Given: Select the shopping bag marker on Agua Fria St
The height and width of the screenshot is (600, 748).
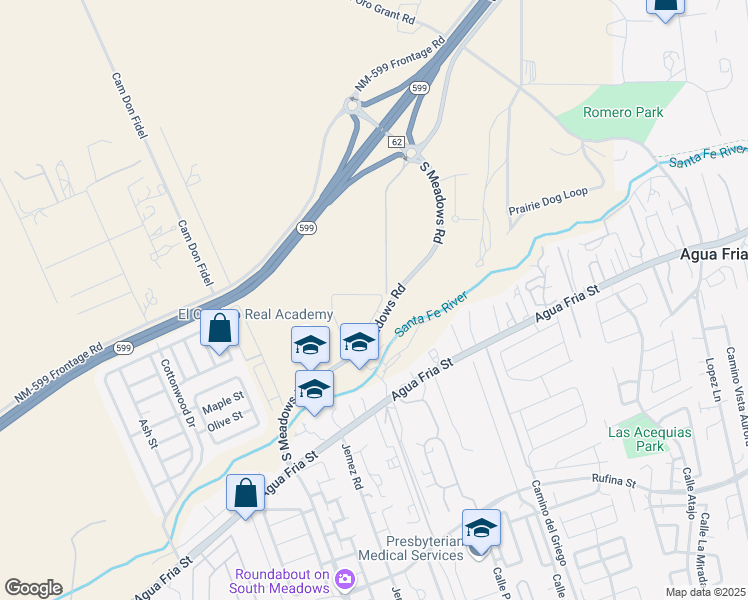Looking at the screenshot, I should (x=245, y=496).
